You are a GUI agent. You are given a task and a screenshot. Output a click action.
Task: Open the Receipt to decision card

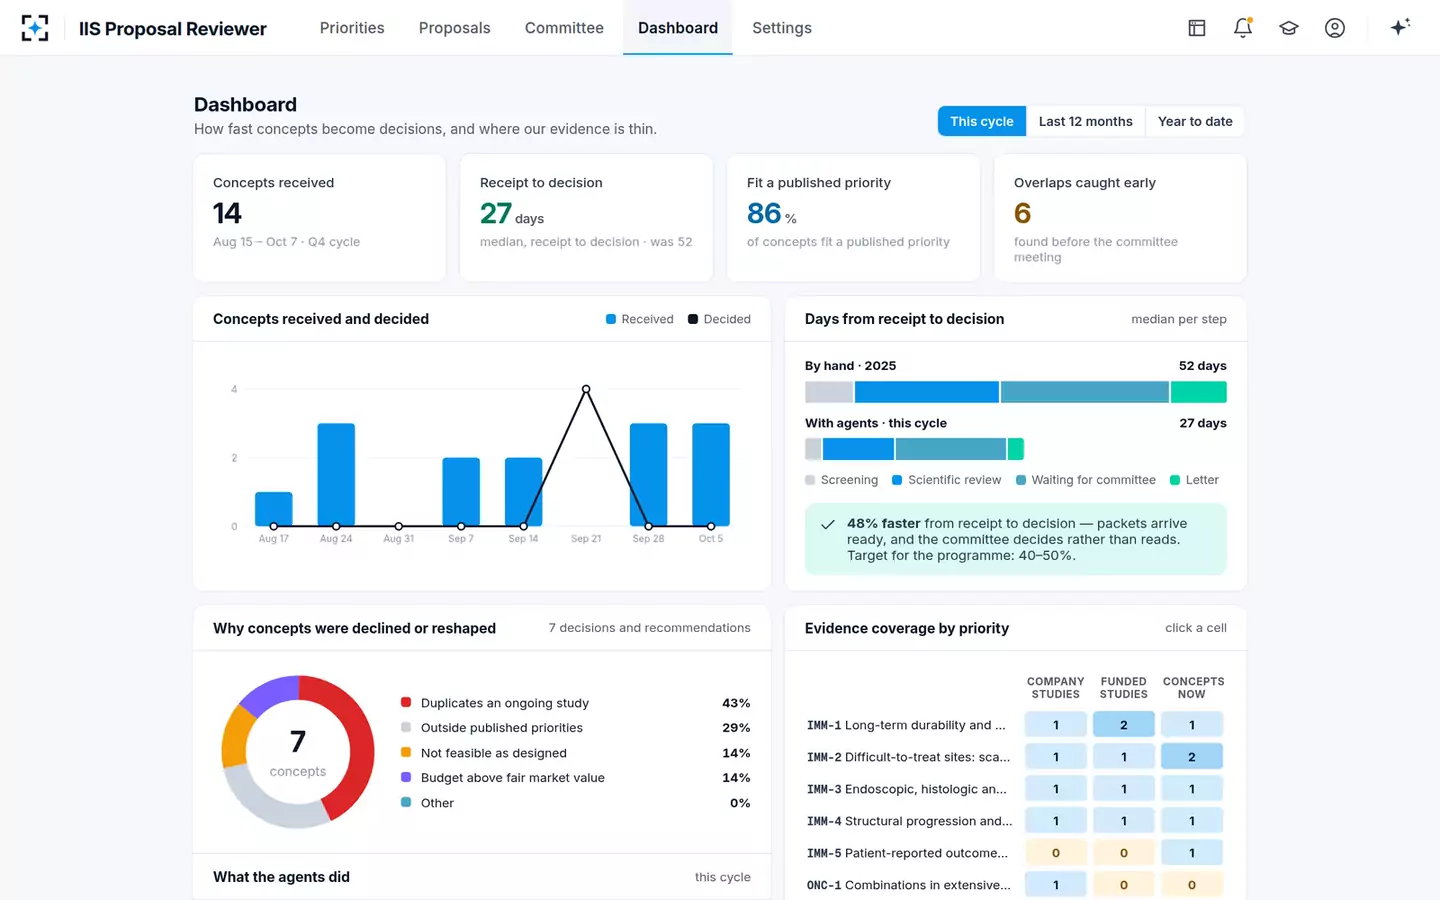[x=586, y=217]
